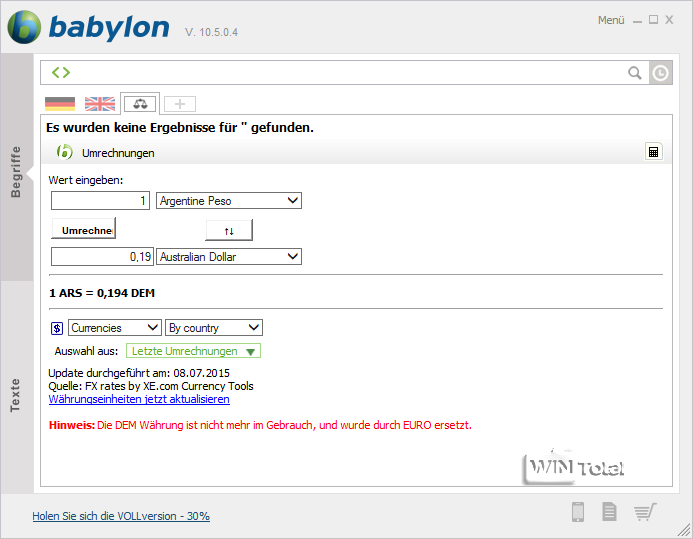The height and width of the screenshot is (539, 693).
Task: Close the Babylon window
Action: 669,20
